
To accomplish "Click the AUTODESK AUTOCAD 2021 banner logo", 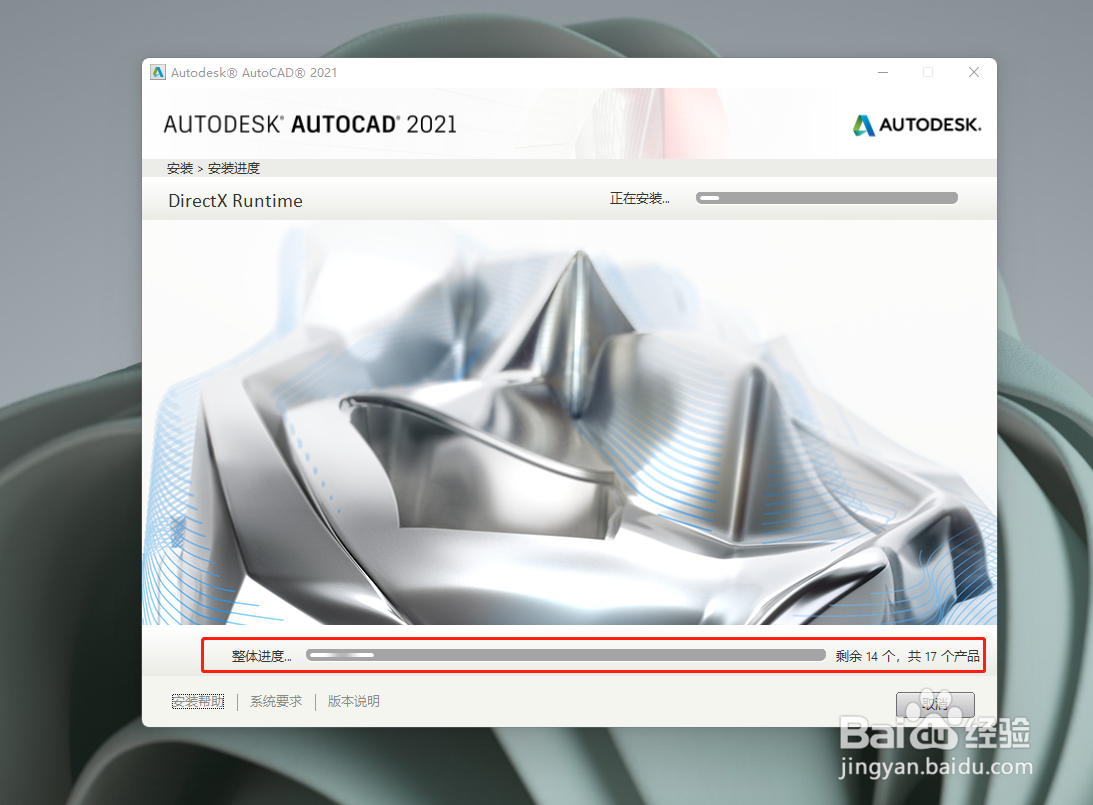I will (x=310, y=124).
